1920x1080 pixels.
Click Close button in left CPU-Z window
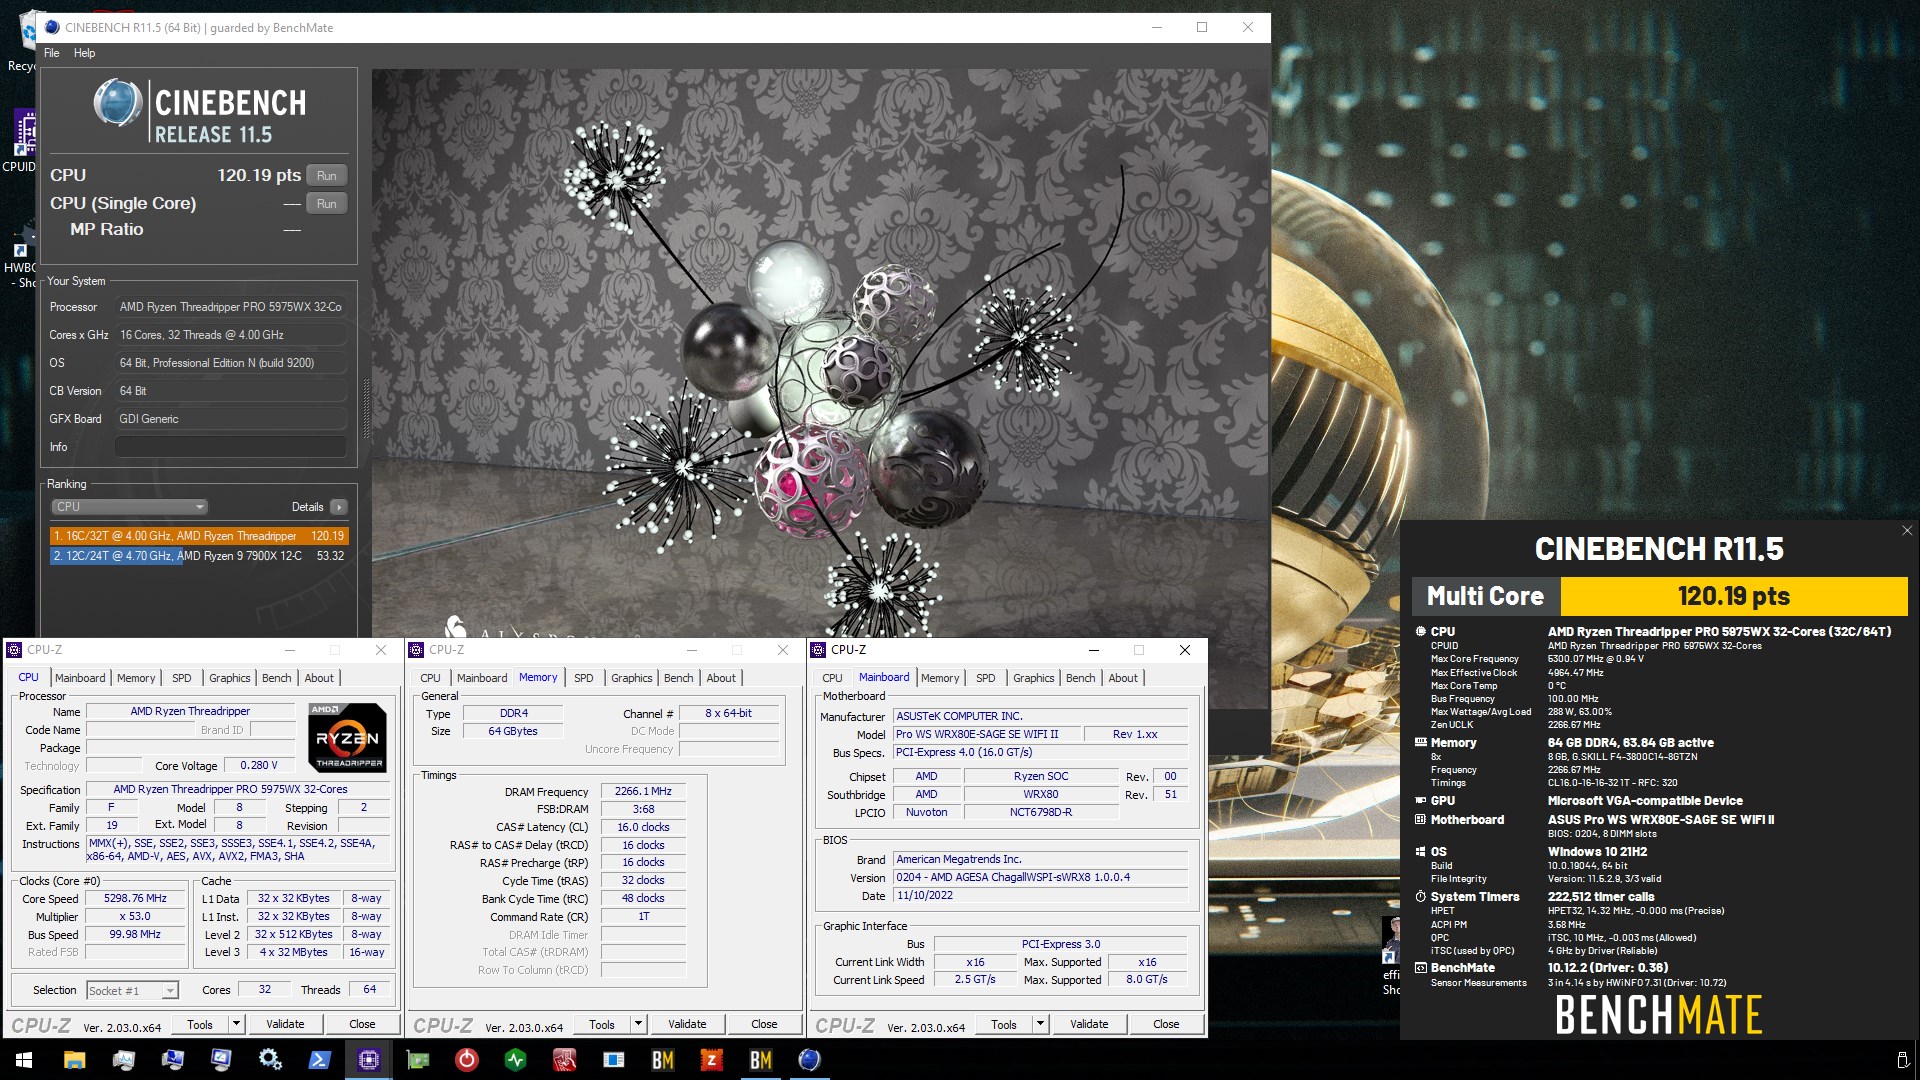[x=362, y=1024]
